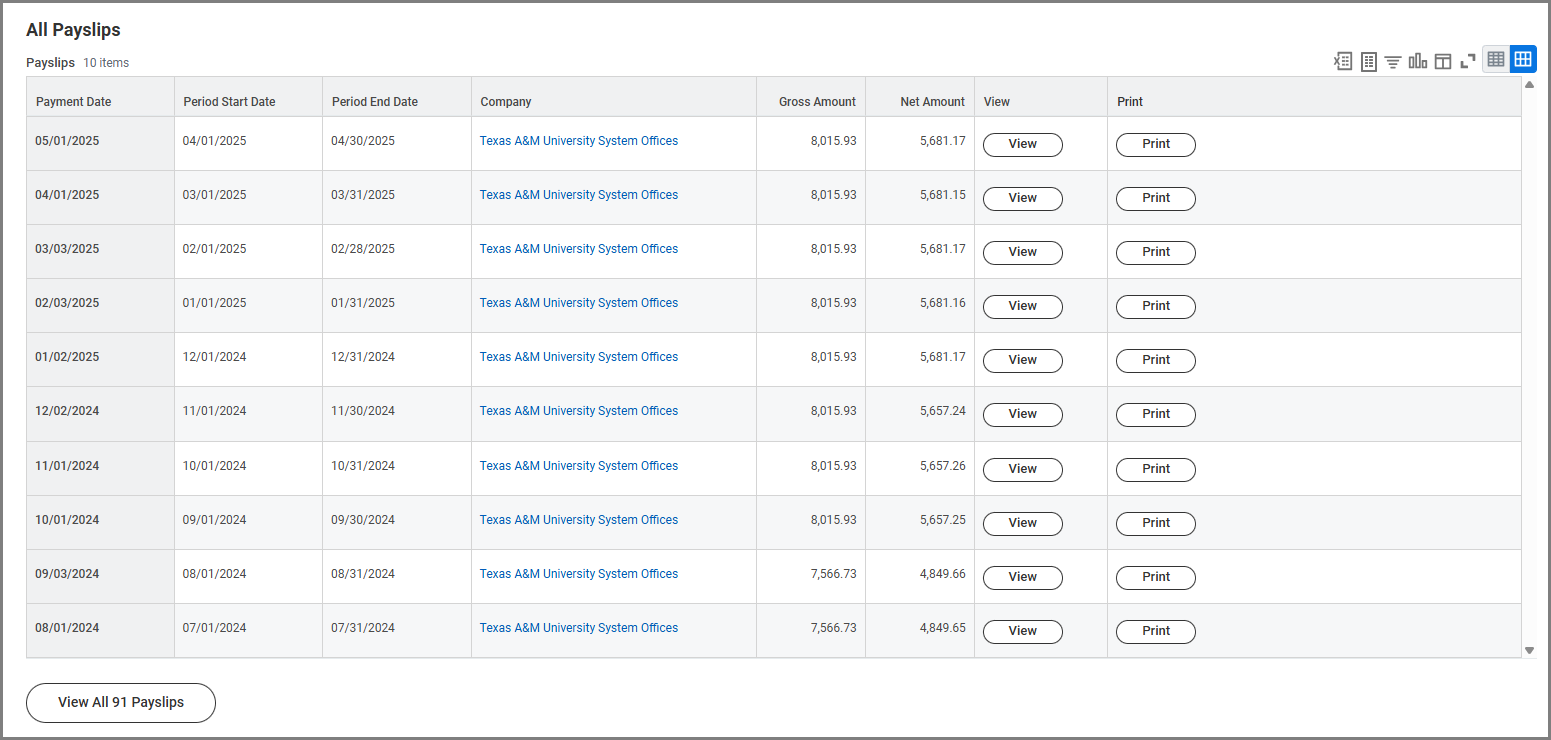Screen dimensions: 1551x740
Task: Open Gross Amount column header menu
Action: pos(817,102)
